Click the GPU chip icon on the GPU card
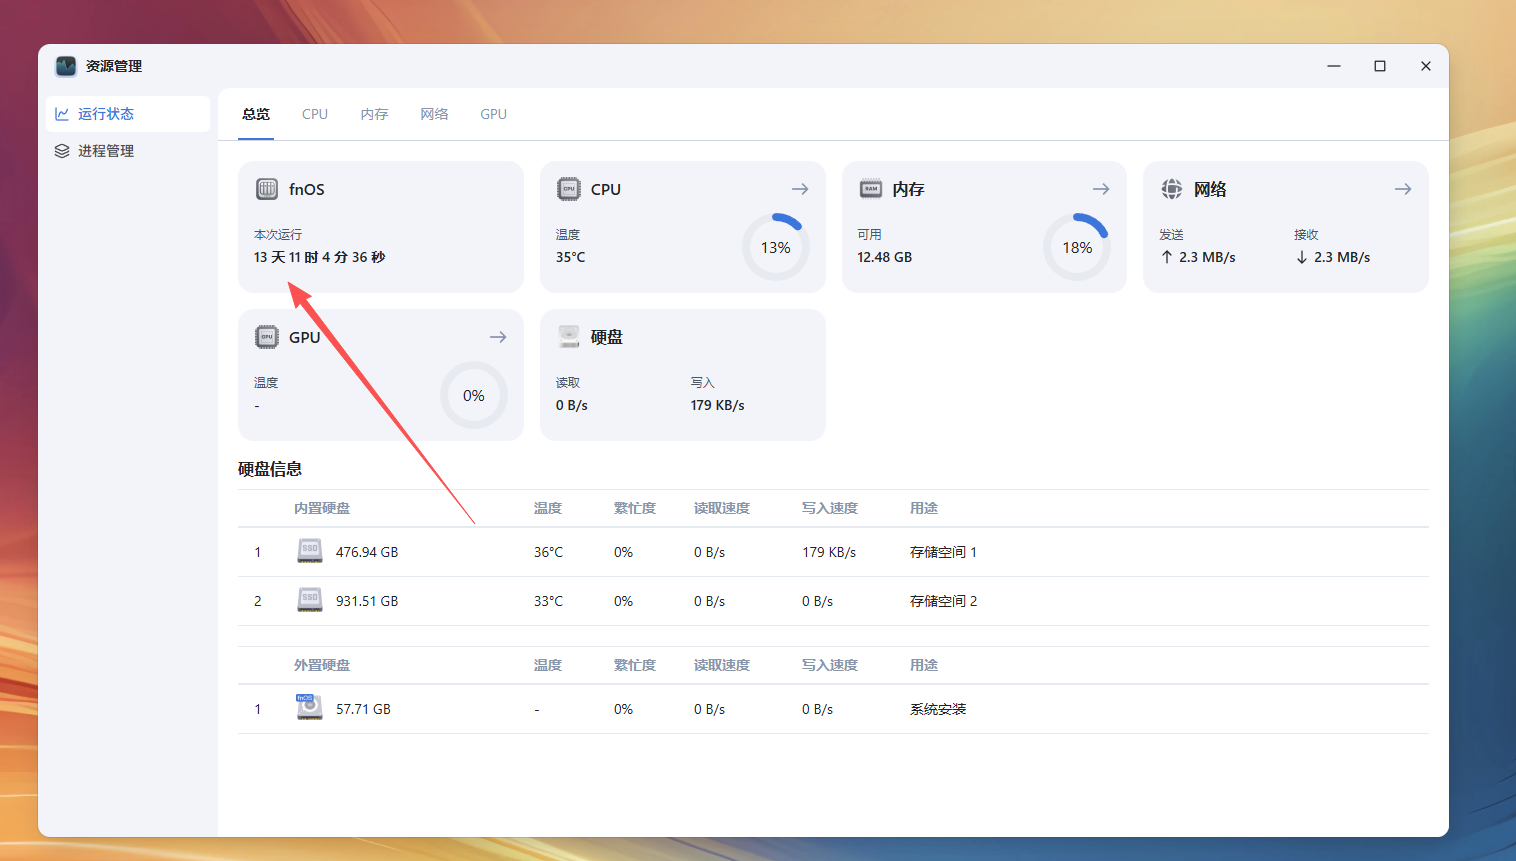 click(267, 337)
